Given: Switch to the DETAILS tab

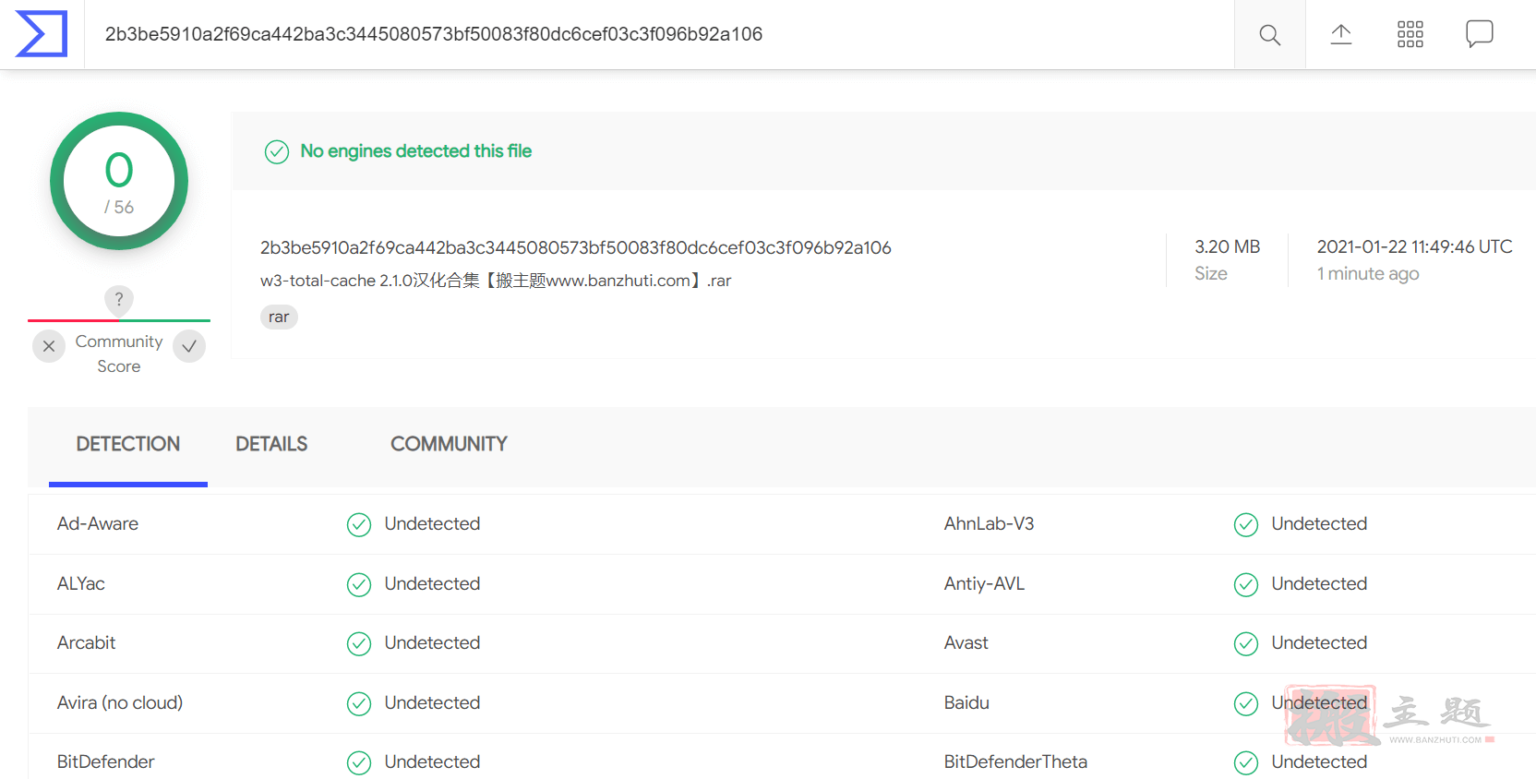Looking at the screenshot, I should (x=272, y=444).
